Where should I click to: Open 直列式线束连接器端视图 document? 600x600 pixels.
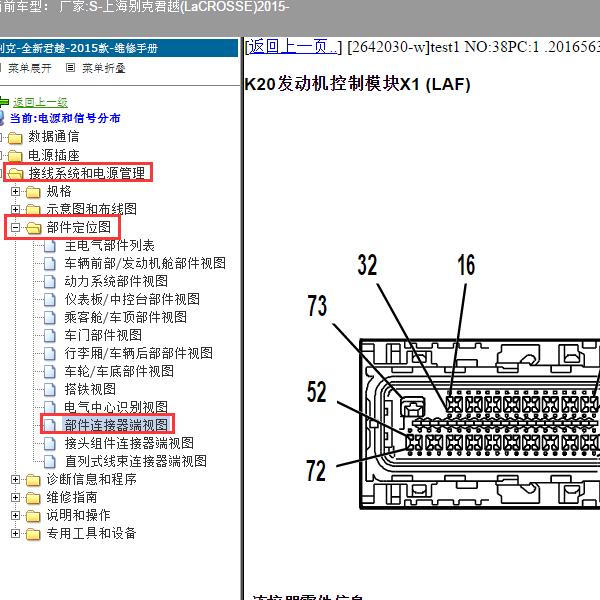tap(135, 461)
